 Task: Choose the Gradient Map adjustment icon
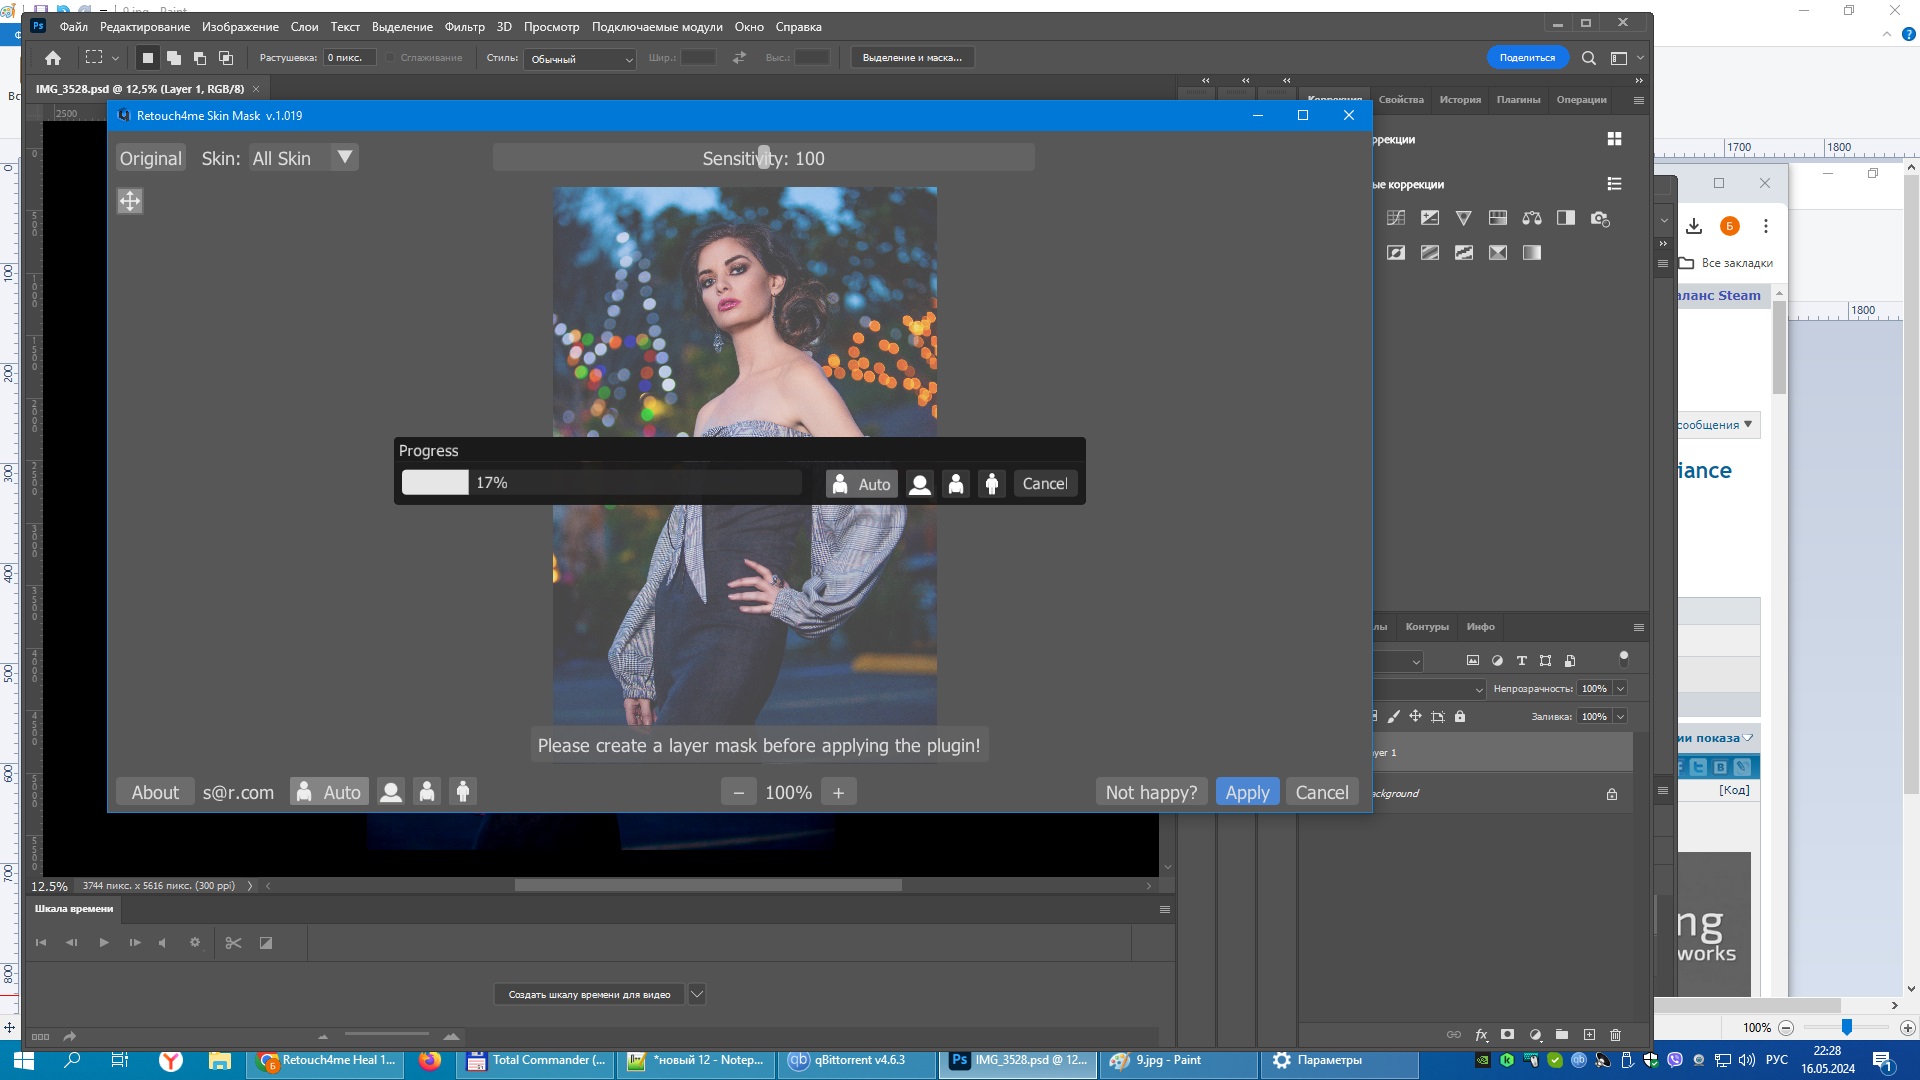tap(1531, 253)
